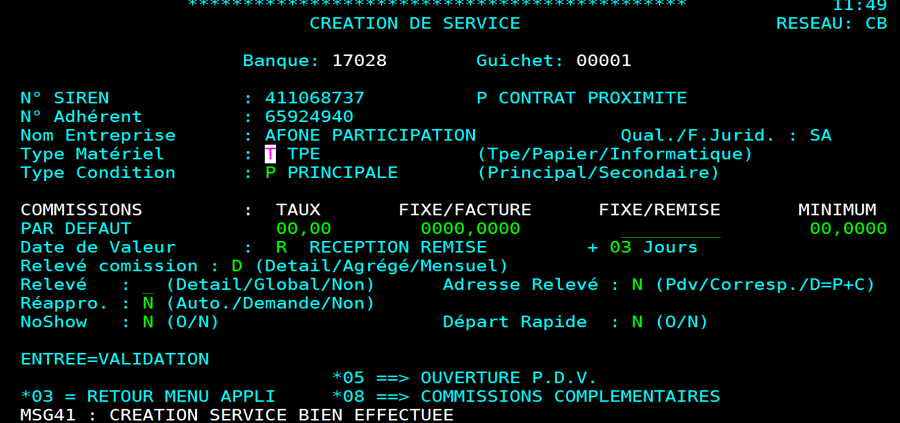Click the TAUX value 00,00
900x423 pixels.
303,229
